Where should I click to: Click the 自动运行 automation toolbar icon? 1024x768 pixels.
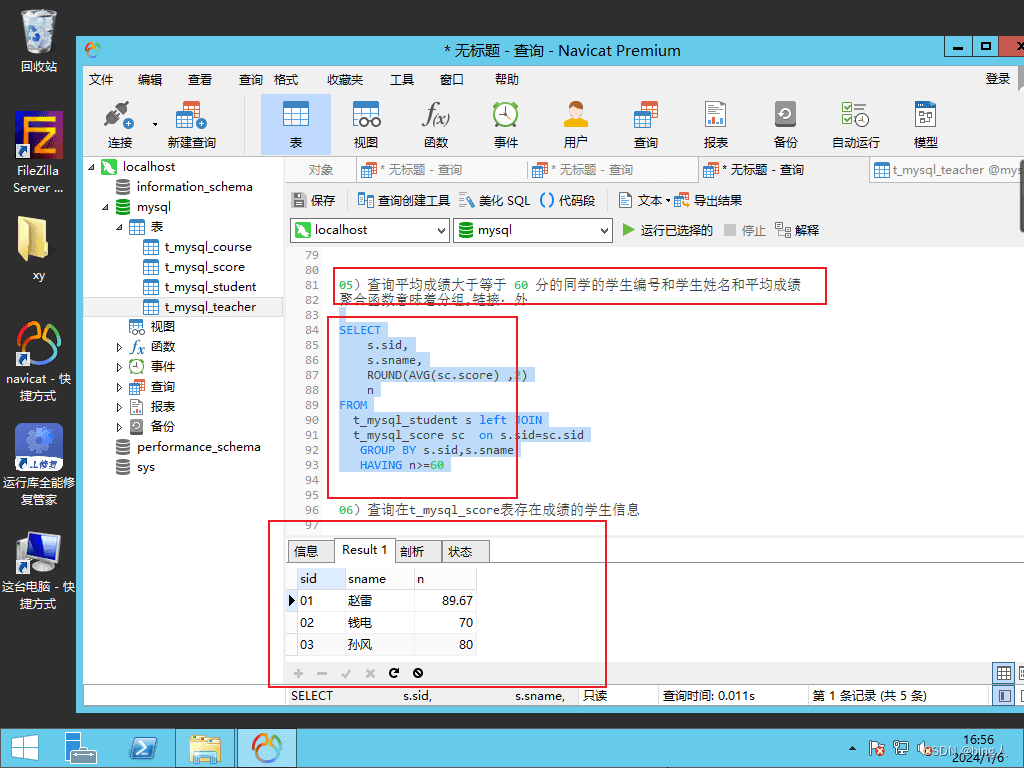[856, 124]
